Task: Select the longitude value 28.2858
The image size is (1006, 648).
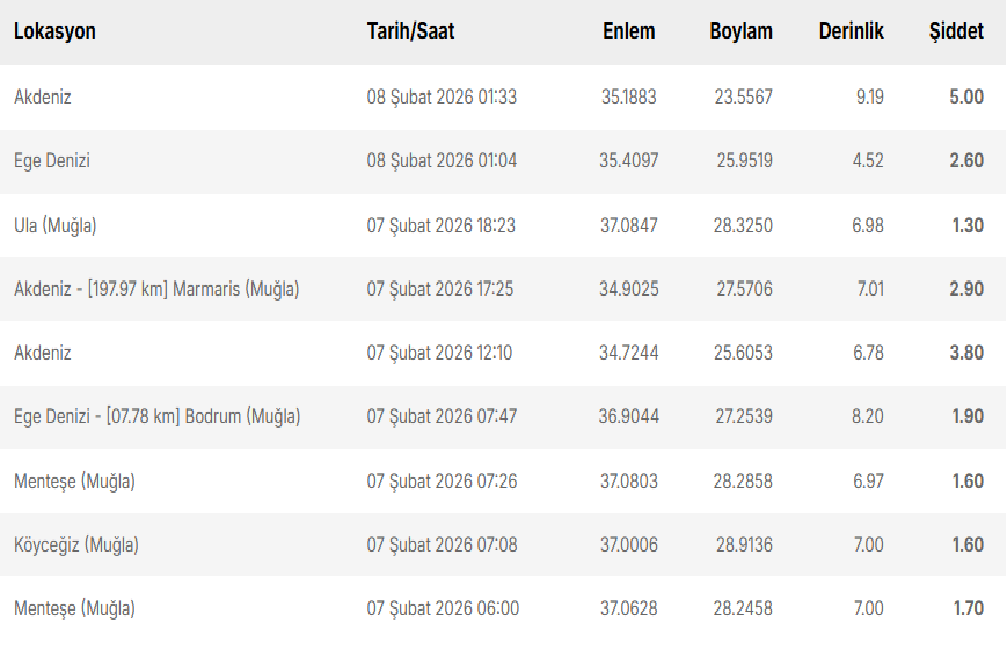Action: pyautogui.click(x=743, y=481)
